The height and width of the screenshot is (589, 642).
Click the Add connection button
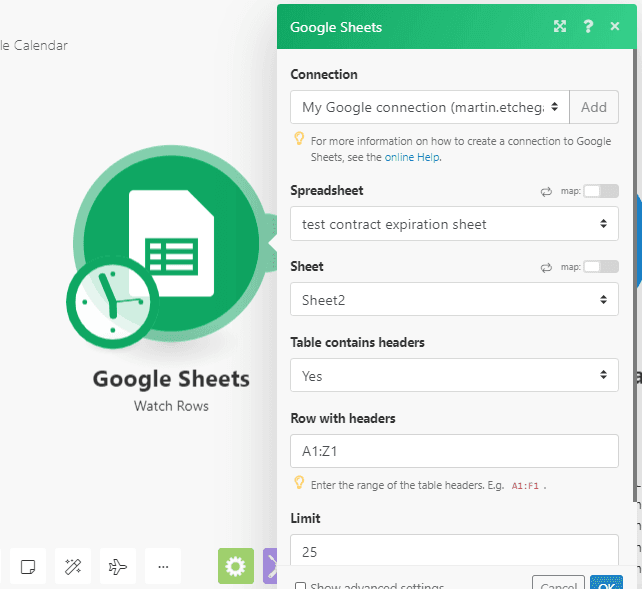pyautogui.click(x=594, y=107)
